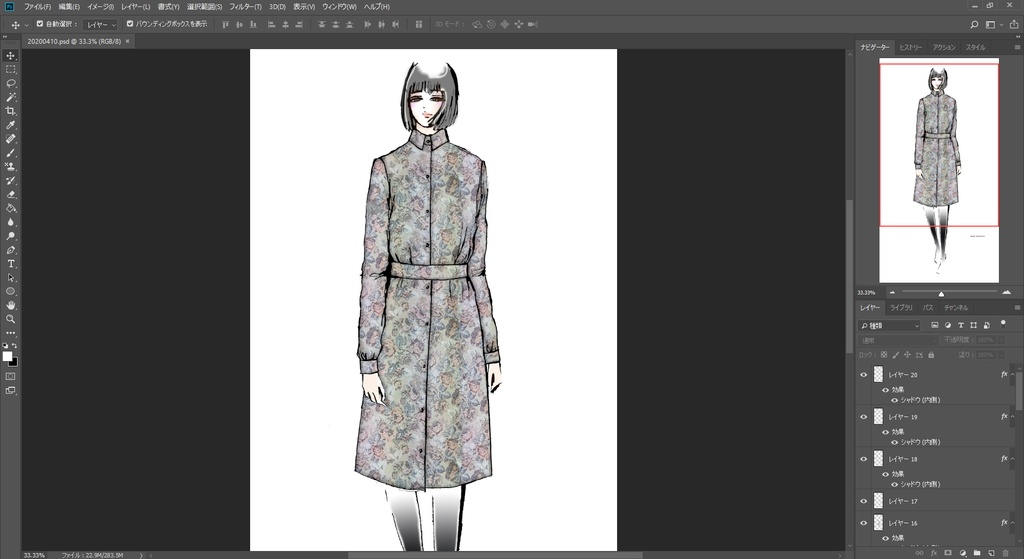Open the Filter menu
Screen dimensions: 1024x559
pyautogui.click(x=245, y=7)
